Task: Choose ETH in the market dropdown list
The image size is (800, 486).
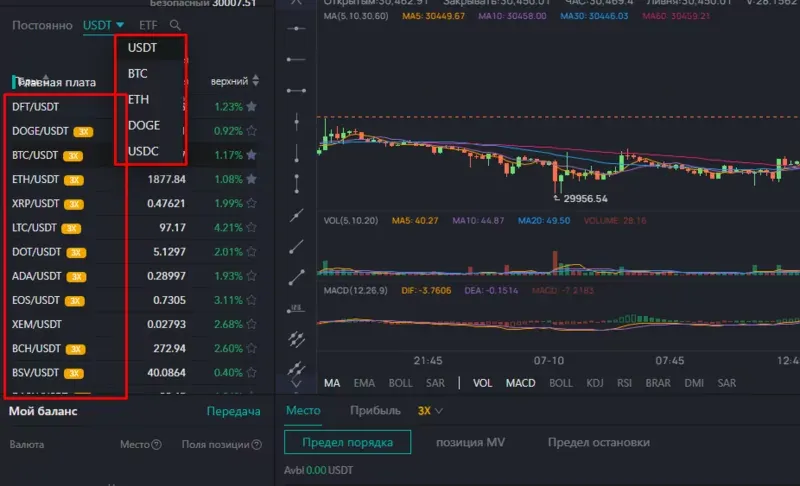Action: (139, 99)
